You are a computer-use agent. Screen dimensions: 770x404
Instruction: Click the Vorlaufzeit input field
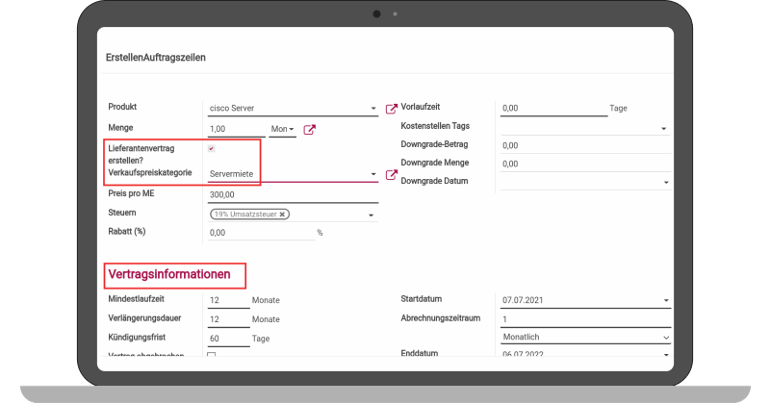(x=552, y=108)
